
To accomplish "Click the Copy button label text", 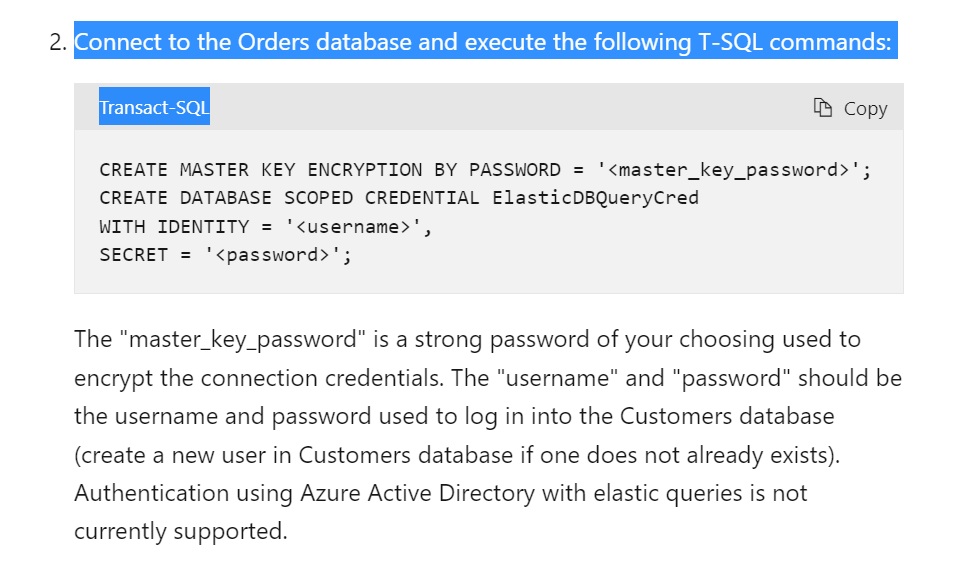I will point(865,108).
